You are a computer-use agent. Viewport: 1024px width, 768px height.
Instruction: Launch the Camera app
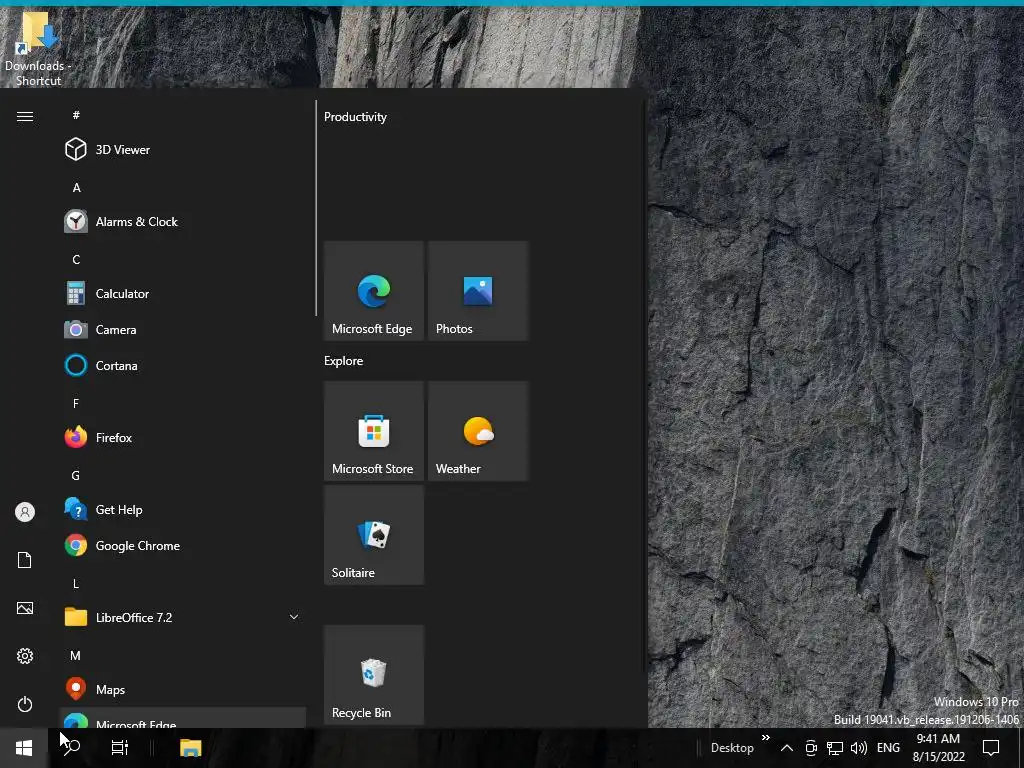pyautogui.click(x=183, y=330)
